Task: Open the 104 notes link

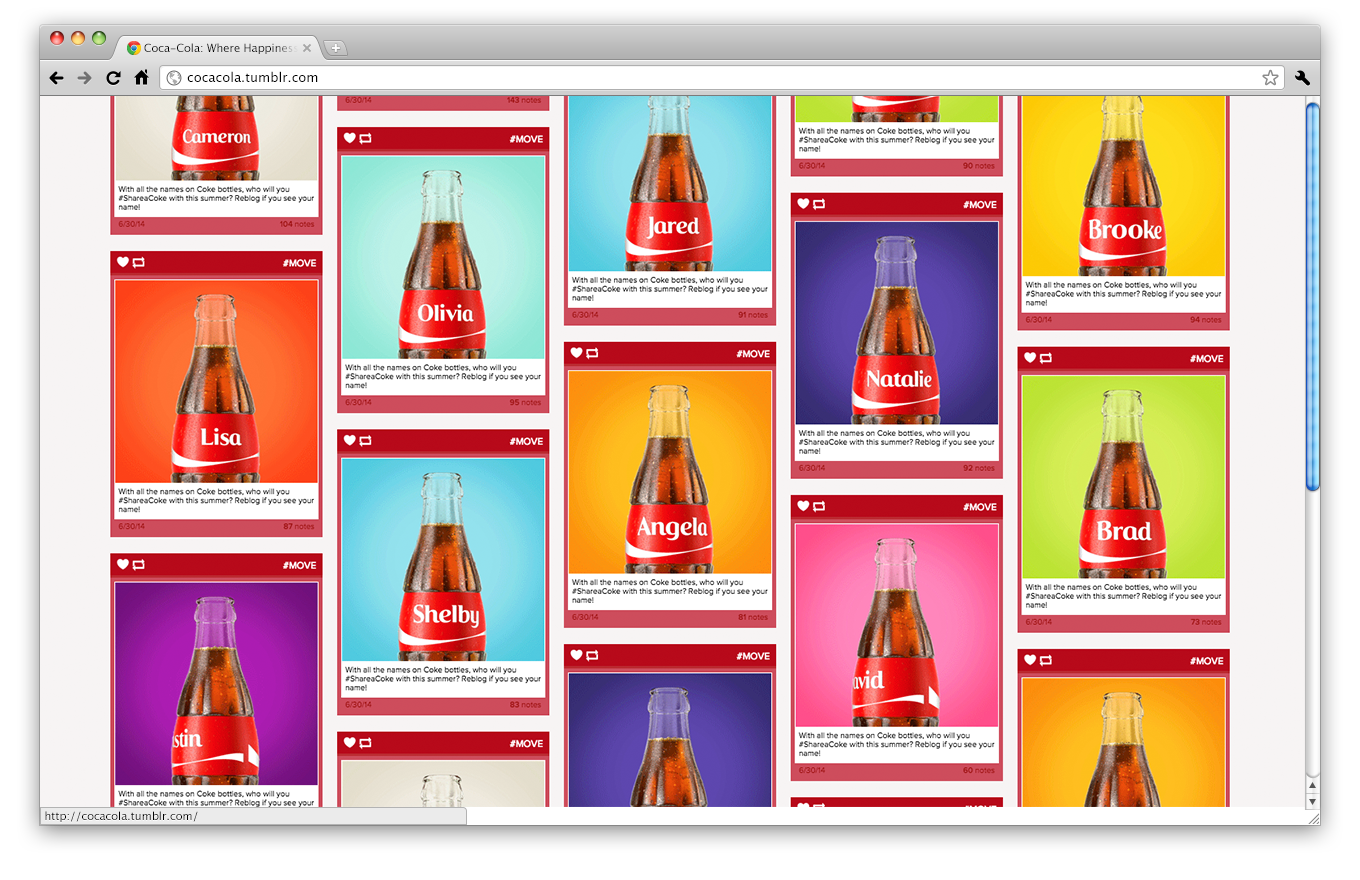Action: click(297, 225)
